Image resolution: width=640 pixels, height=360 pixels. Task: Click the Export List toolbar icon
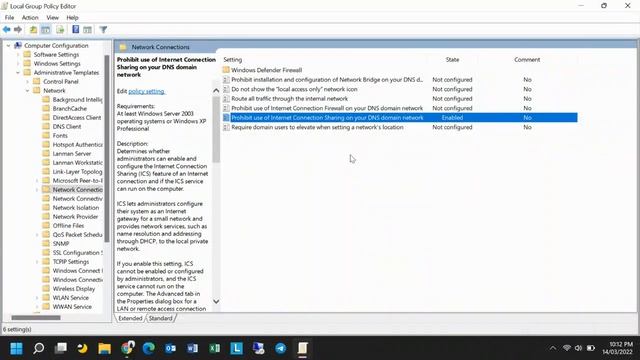point(60,29)
